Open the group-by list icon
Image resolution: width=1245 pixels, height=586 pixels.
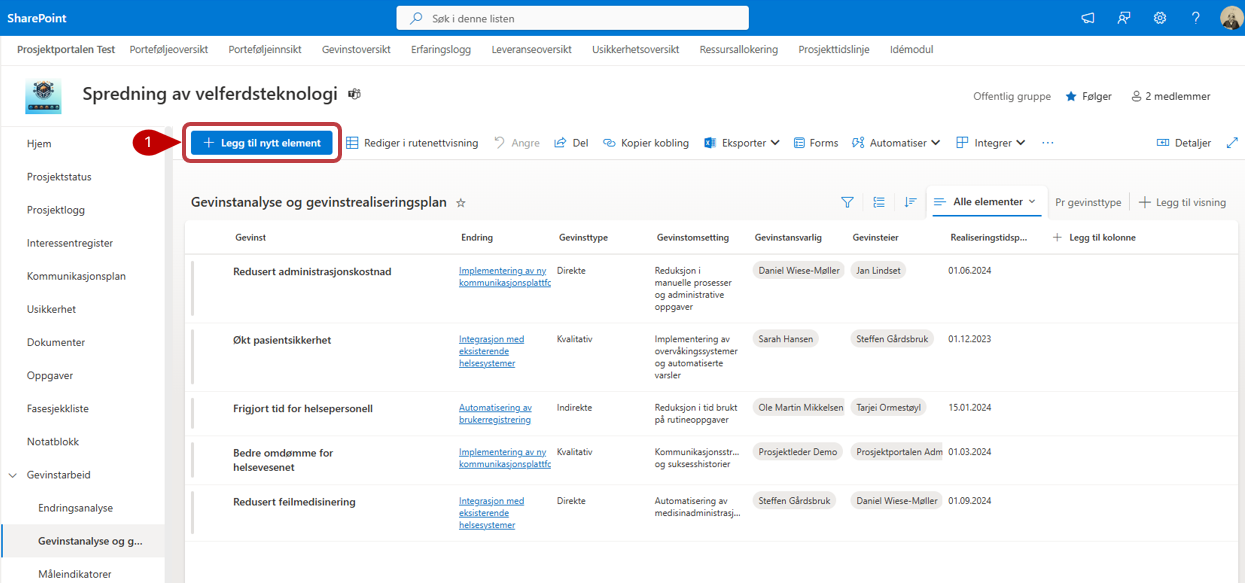tap(879, 202)
